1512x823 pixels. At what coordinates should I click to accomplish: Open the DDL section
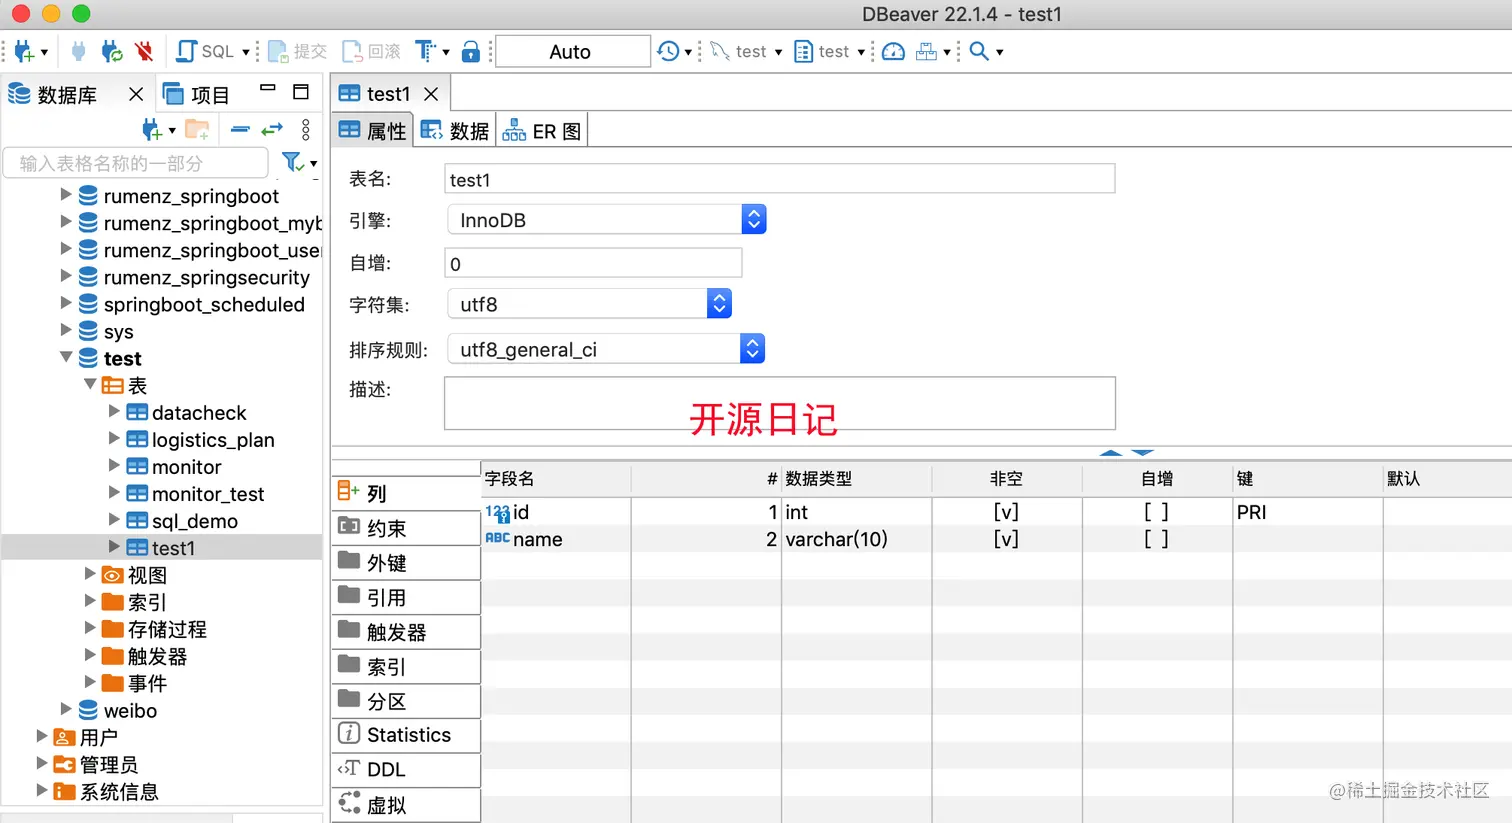(x=406, y=769)
